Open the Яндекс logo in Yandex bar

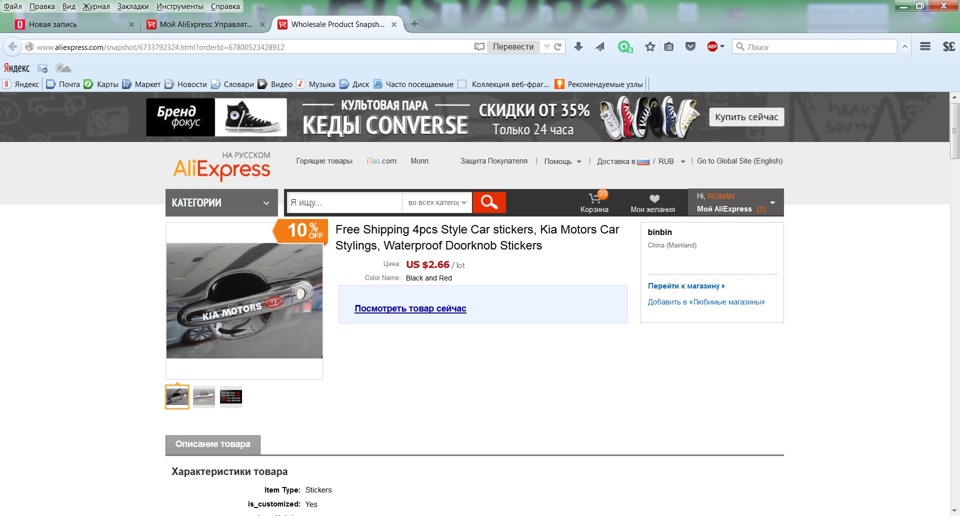click(x=17, y=68)
